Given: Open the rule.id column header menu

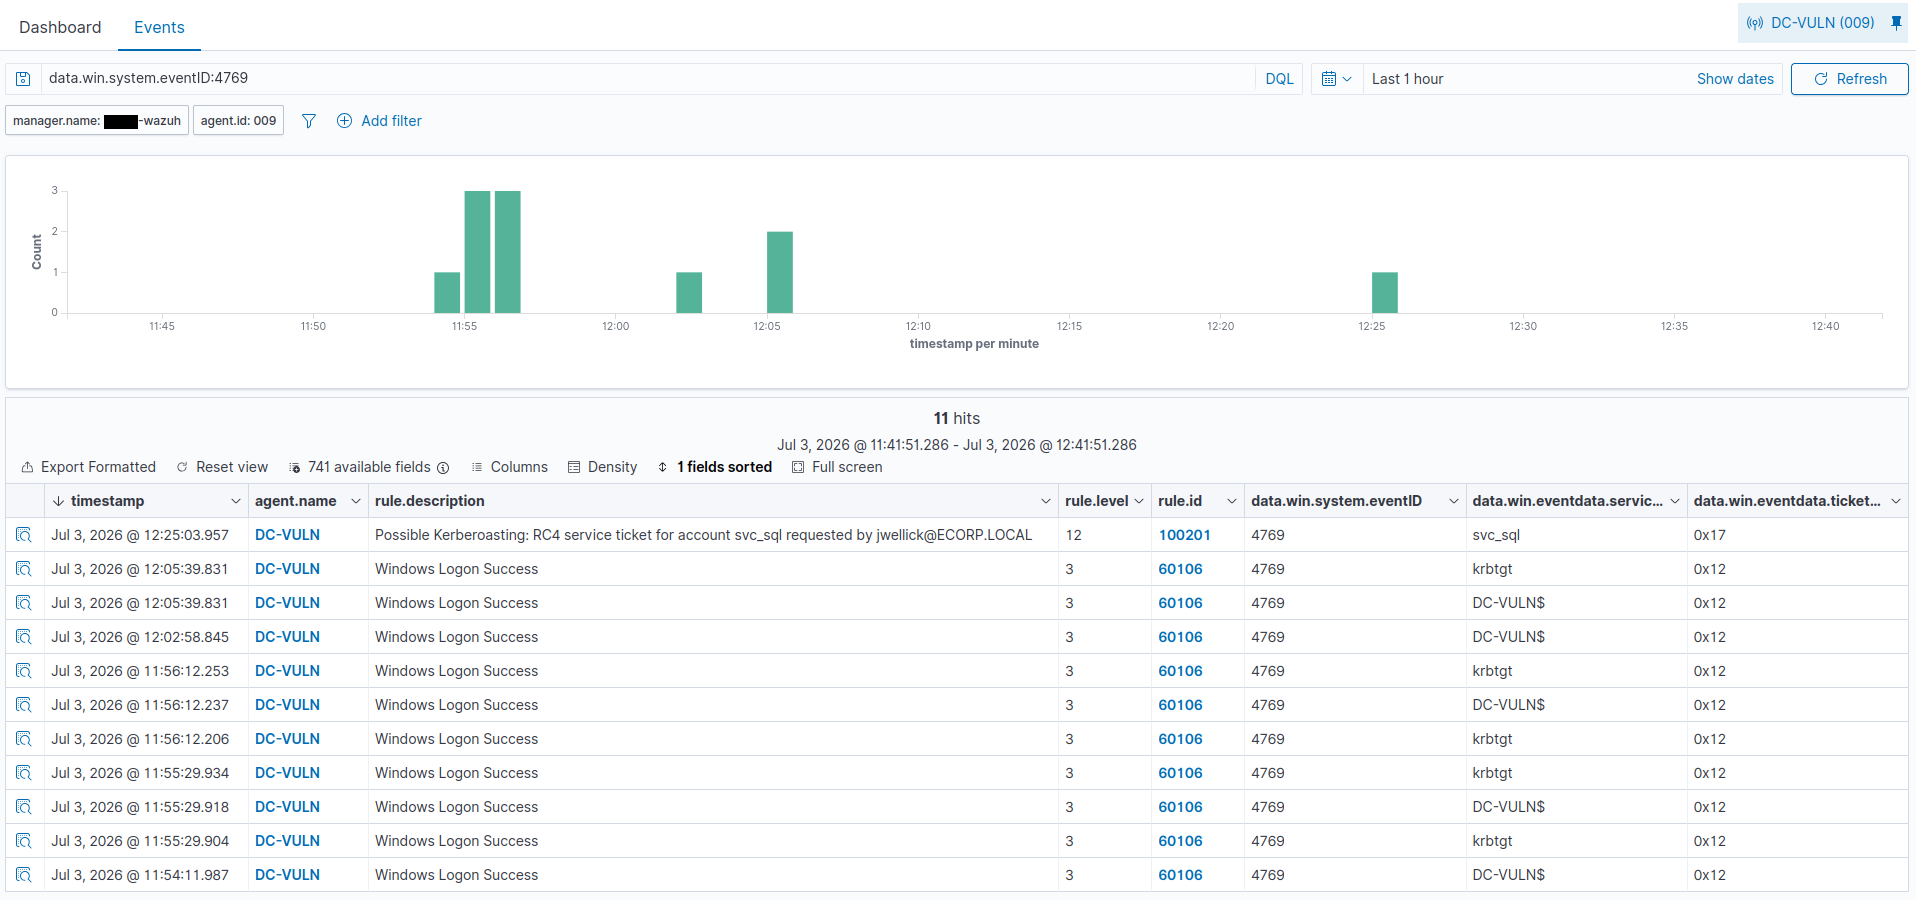Looking at the screenshot, I should (1232, 501).
